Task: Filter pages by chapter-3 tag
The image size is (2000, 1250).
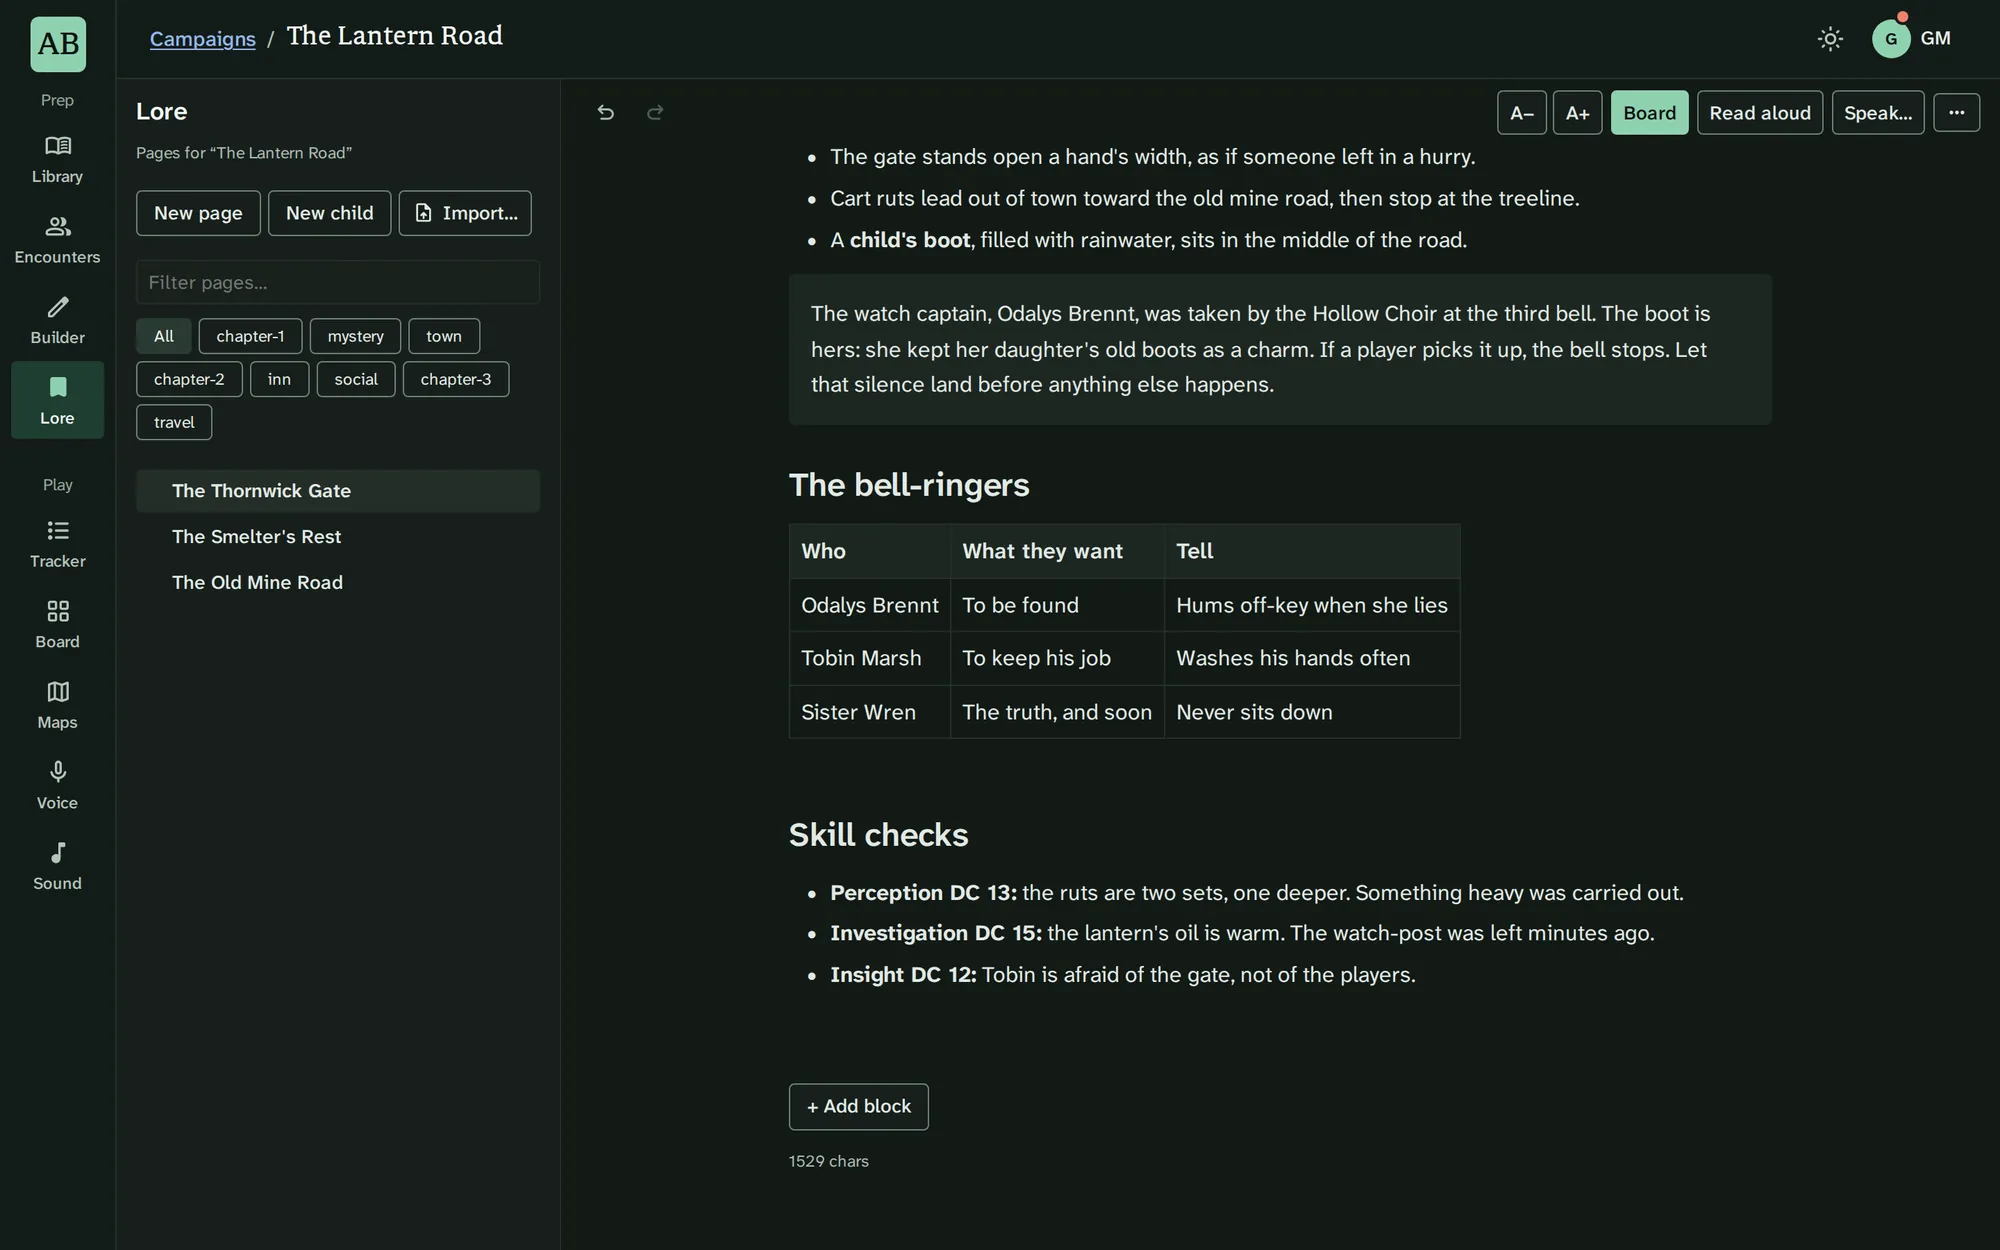Action: [x=456, y=379]
